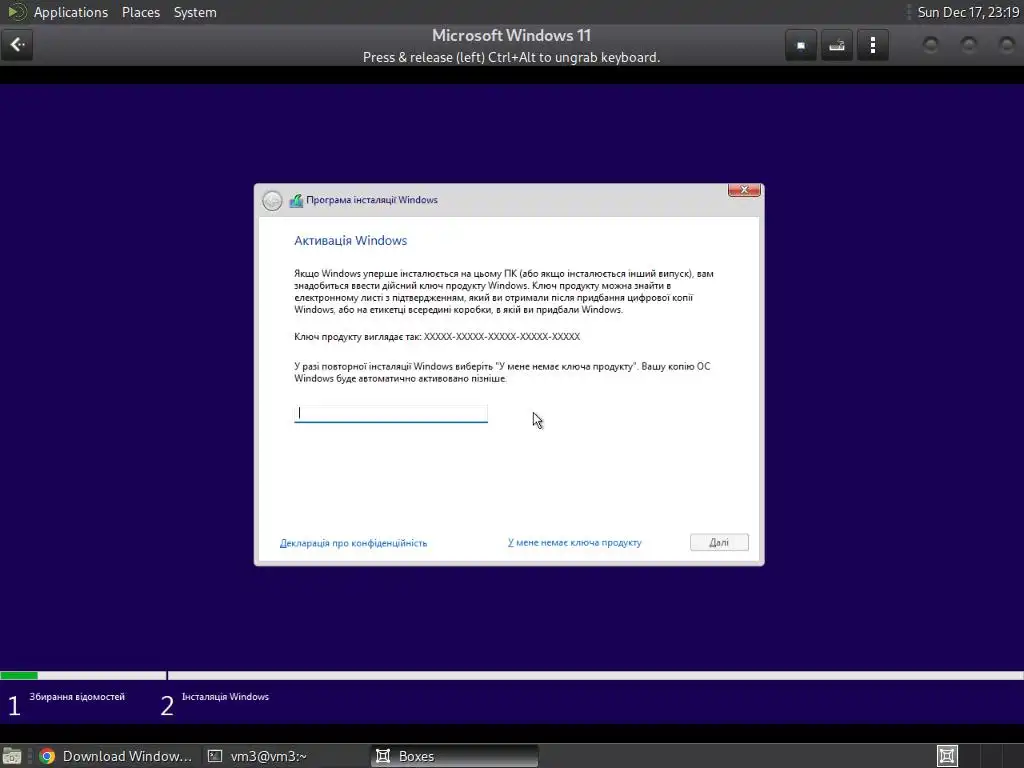Screen dimensions: 1024x768
Task: Open the System menu
Action: 195,12
